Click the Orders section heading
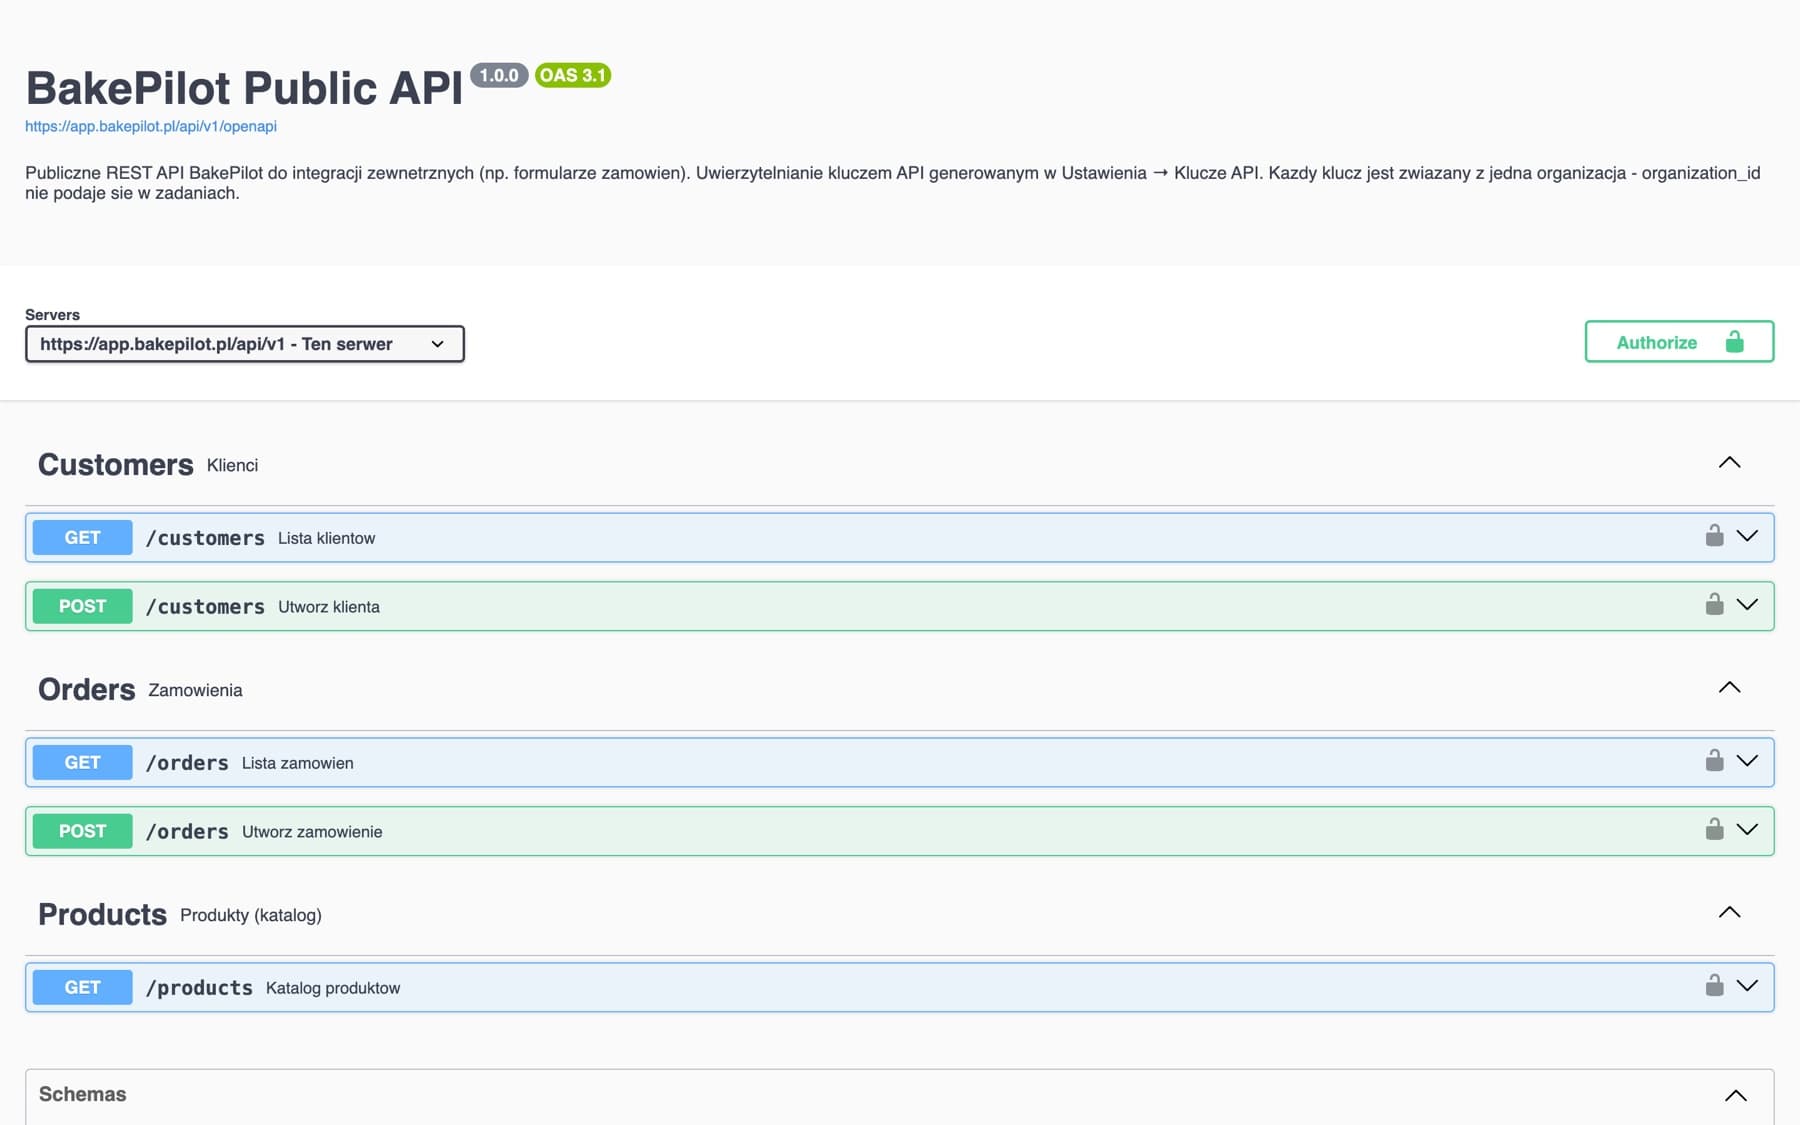Viewport: 1800px width, 1125px height. tap(86, 690)
